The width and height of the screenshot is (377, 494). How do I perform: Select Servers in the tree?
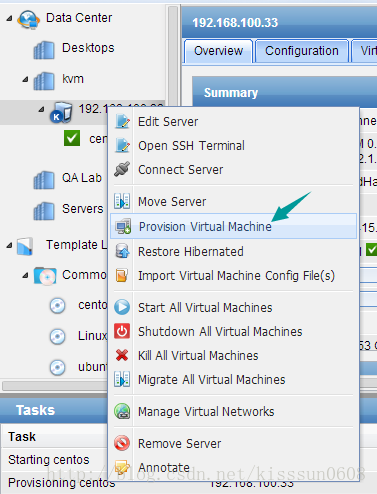pyautogui.click(x=83, y=209)
